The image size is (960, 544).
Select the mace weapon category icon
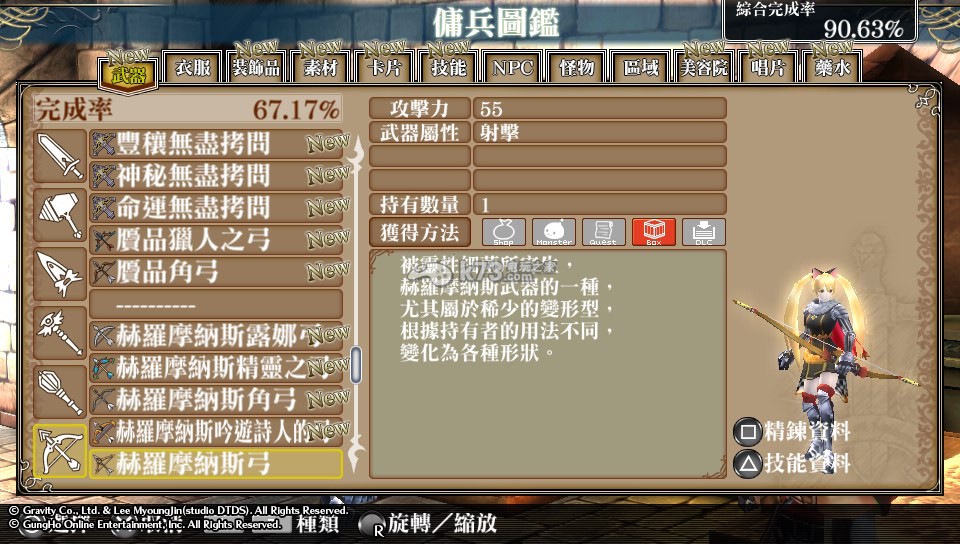[60, 392]
